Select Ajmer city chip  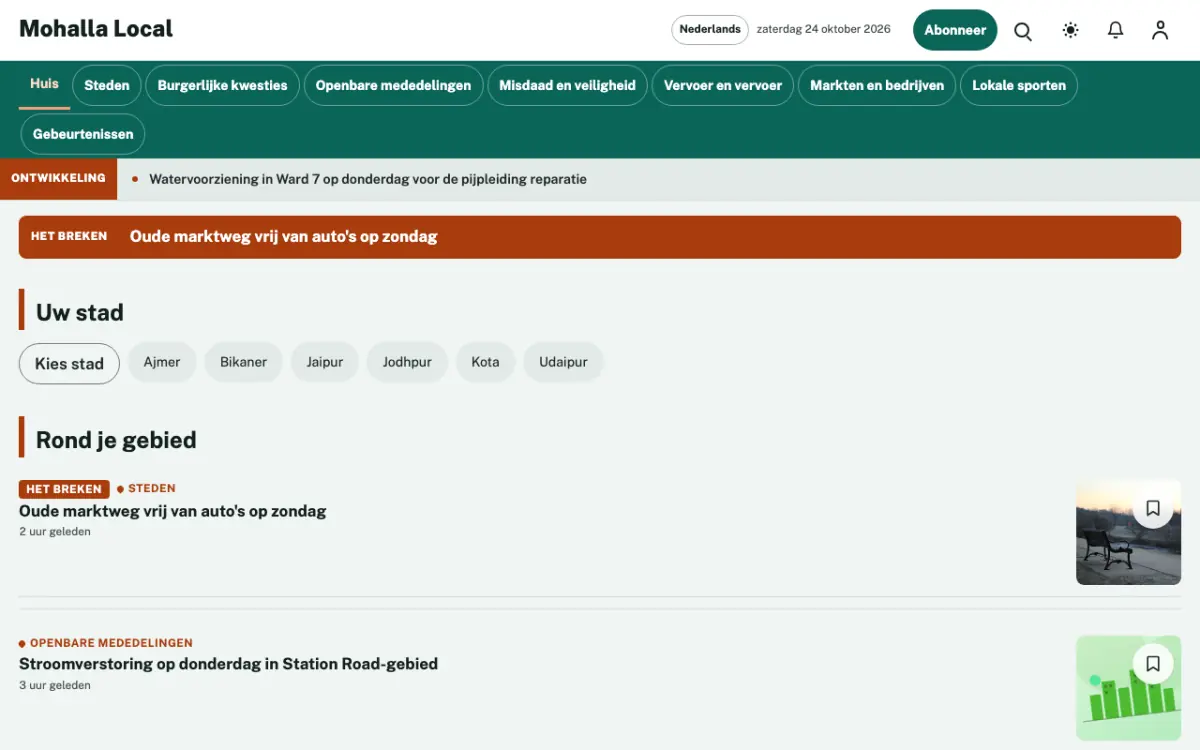pyautogui.click(x=162, y=362)
